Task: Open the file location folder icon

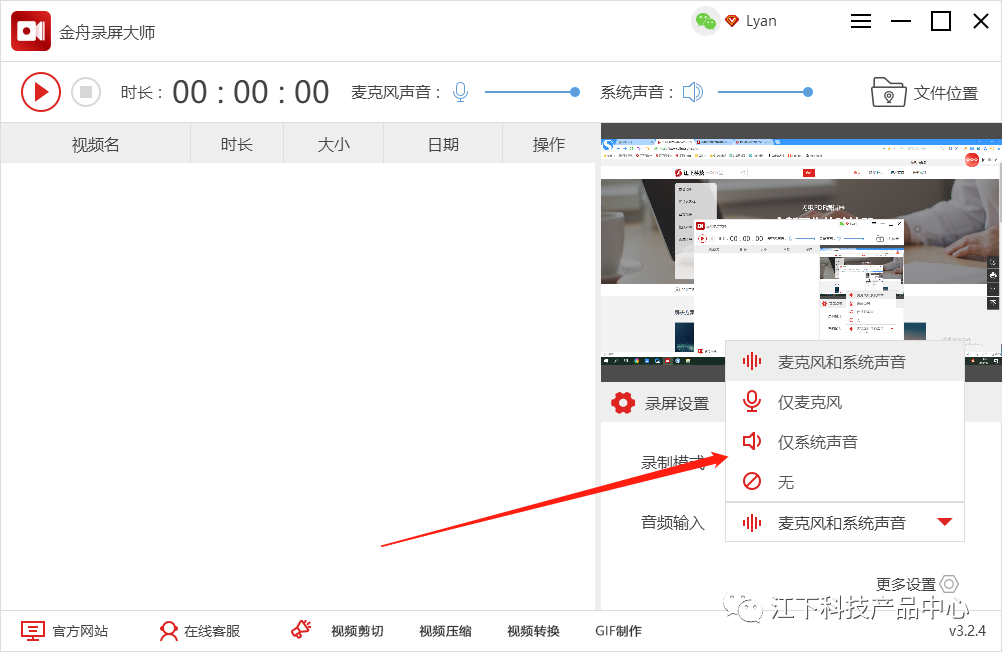Action: click(x=888, y=93)
